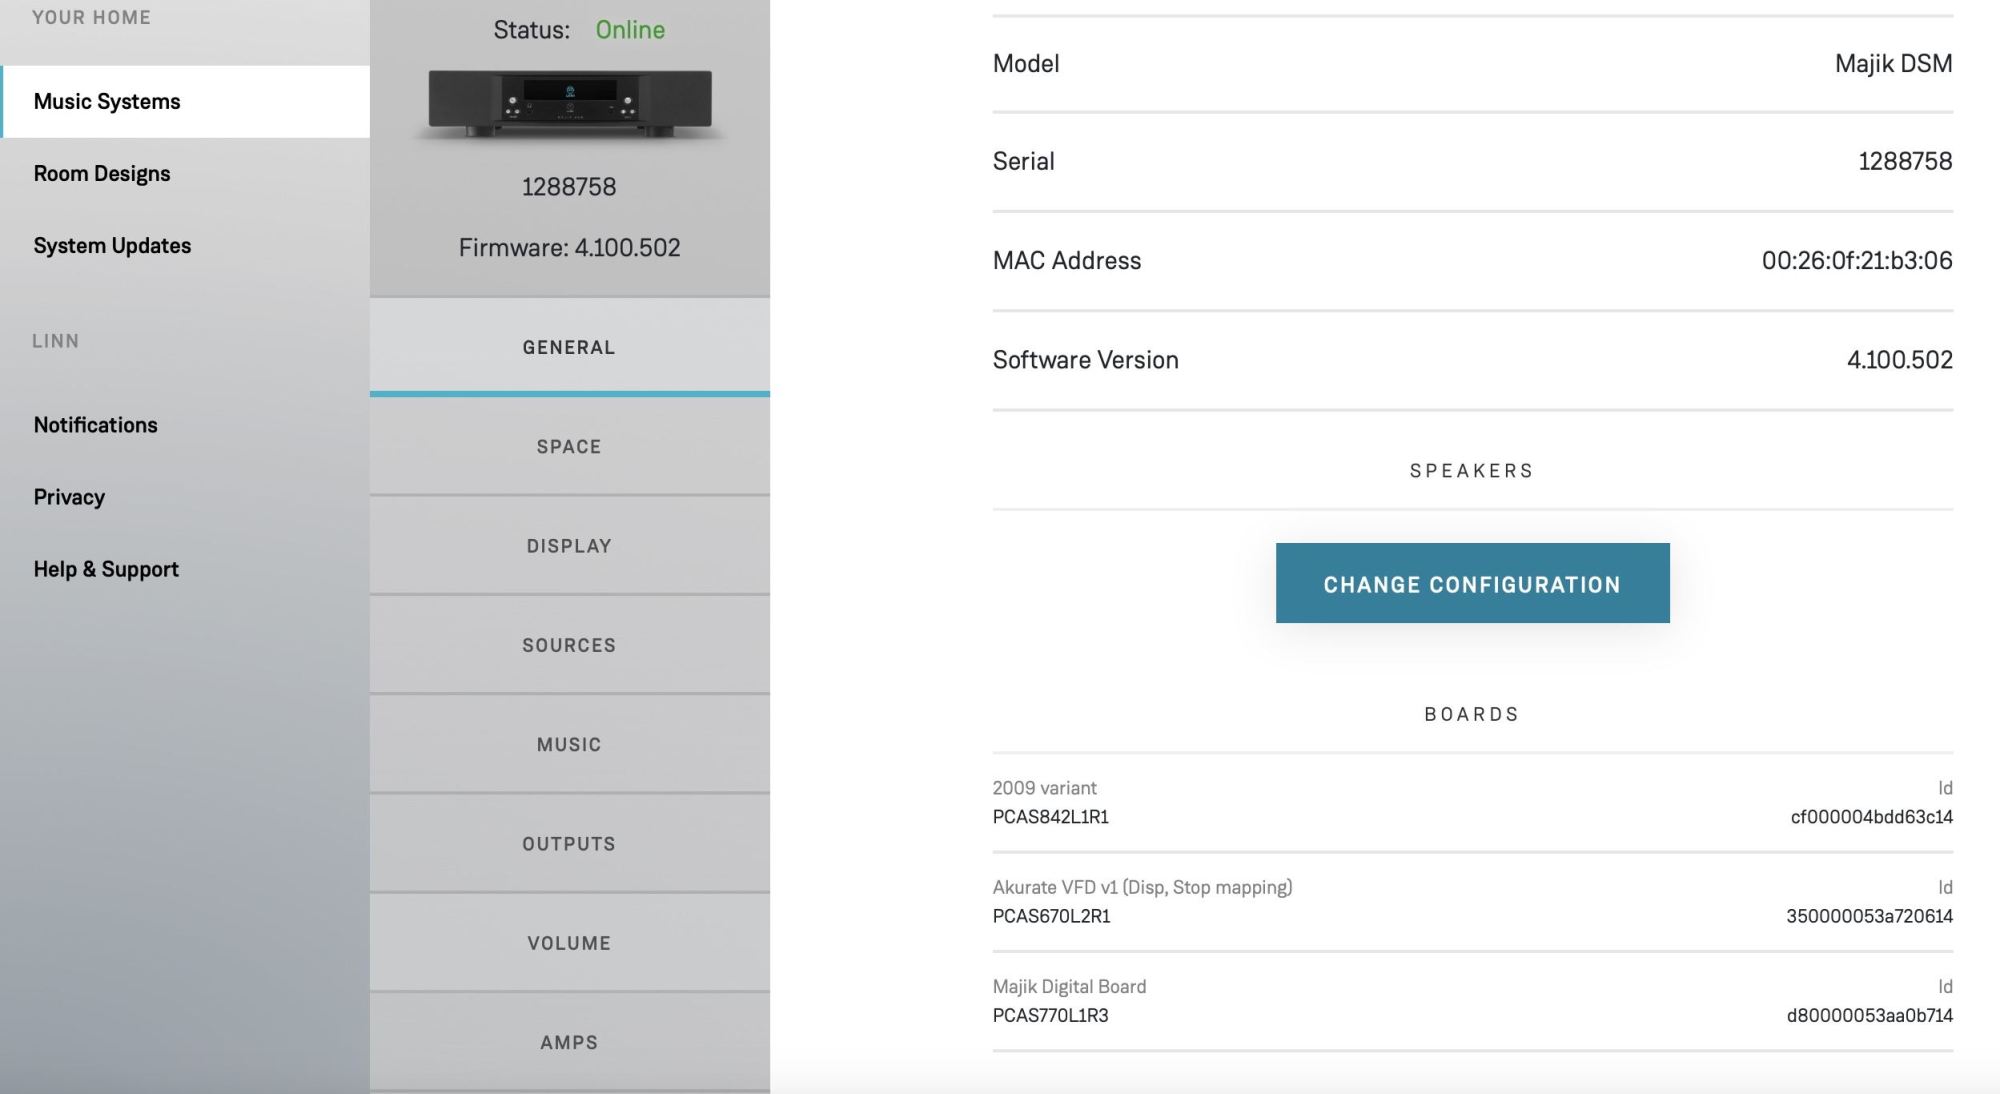The width and height of the screenshot is (2000, 1094).
Task: Click the MAC Address value
Action: [1856, 261]
